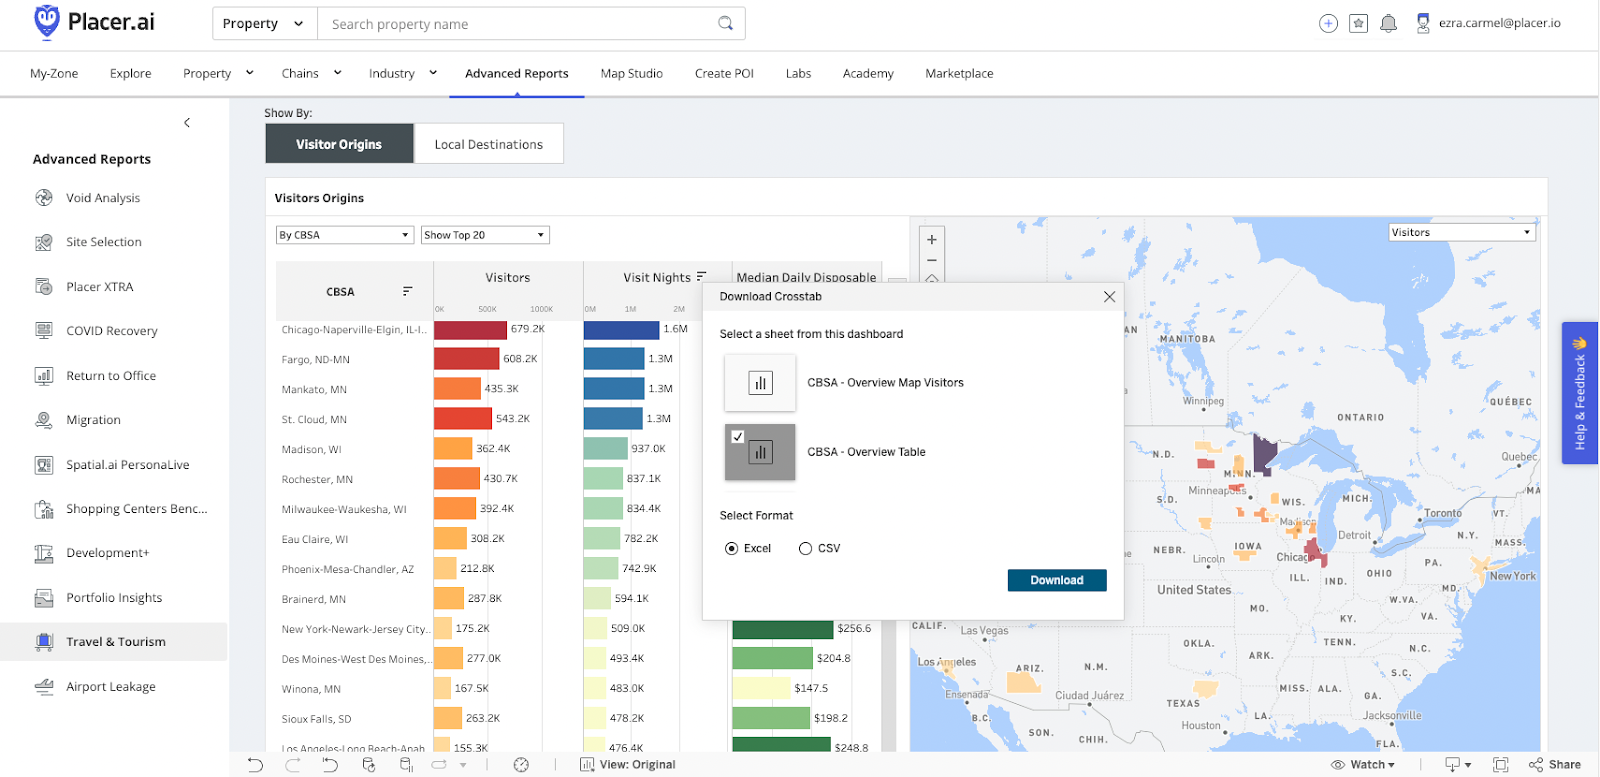1600x777 pixels.
Task: Open COVID Recovery report
Action: pos(113,331)
